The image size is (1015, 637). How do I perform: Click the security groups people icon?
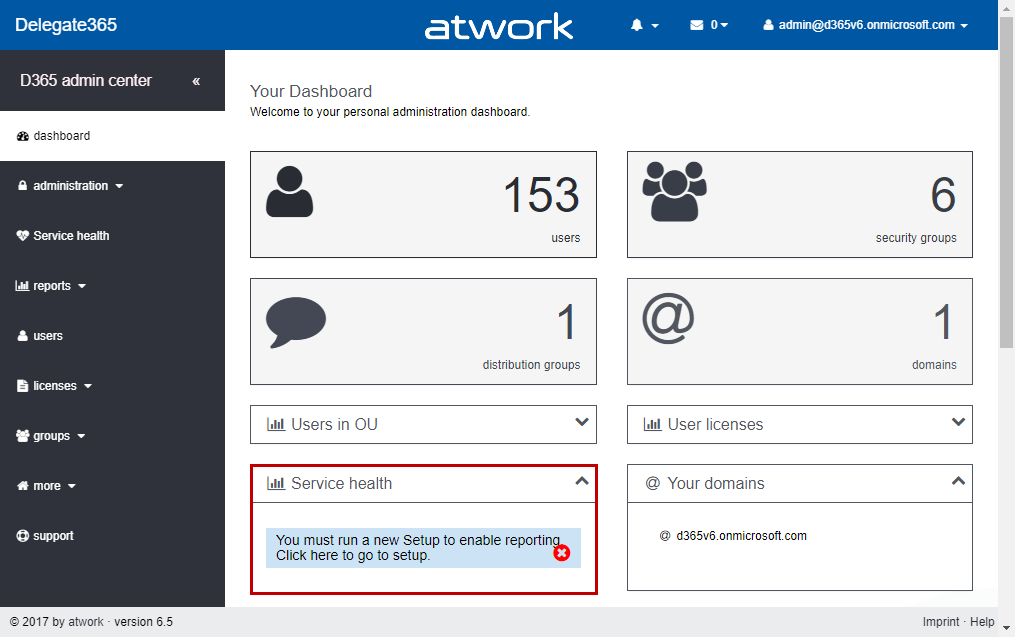674,192
